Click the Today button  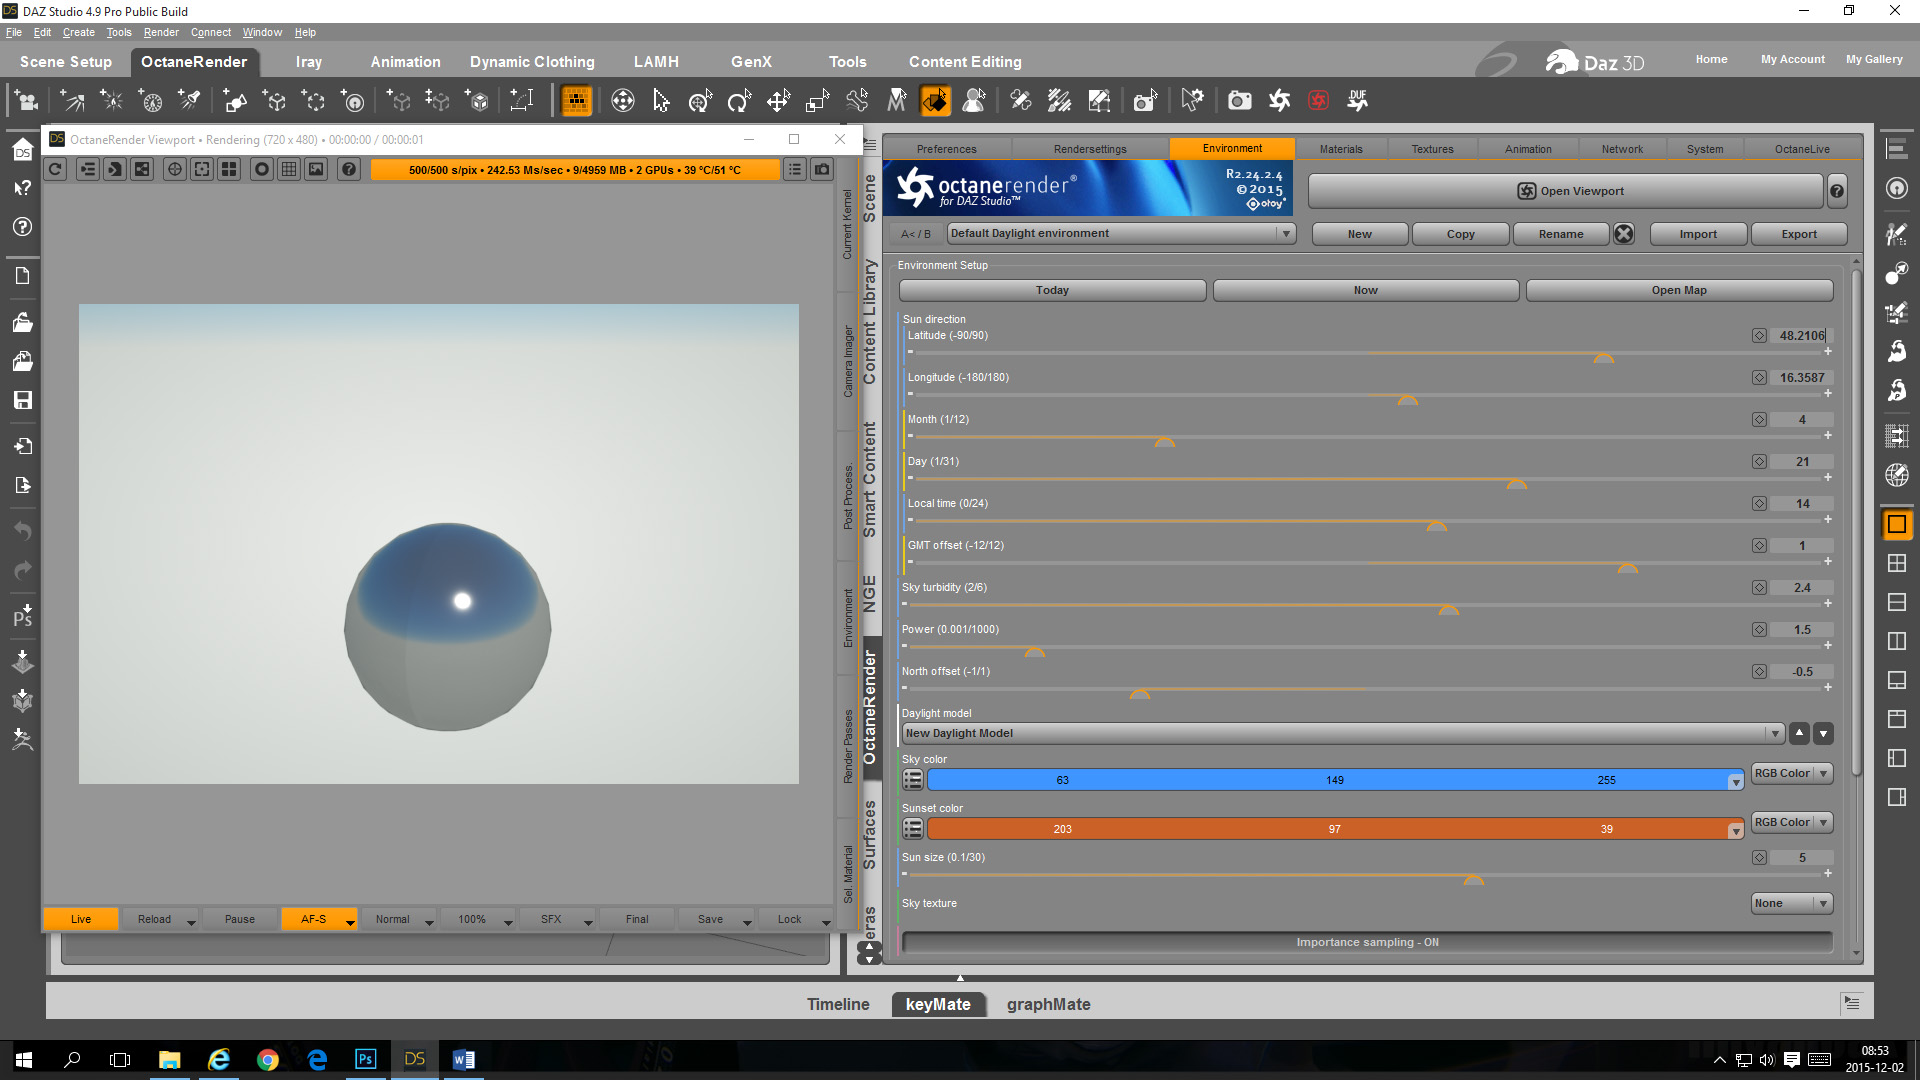coord(1052,290)
